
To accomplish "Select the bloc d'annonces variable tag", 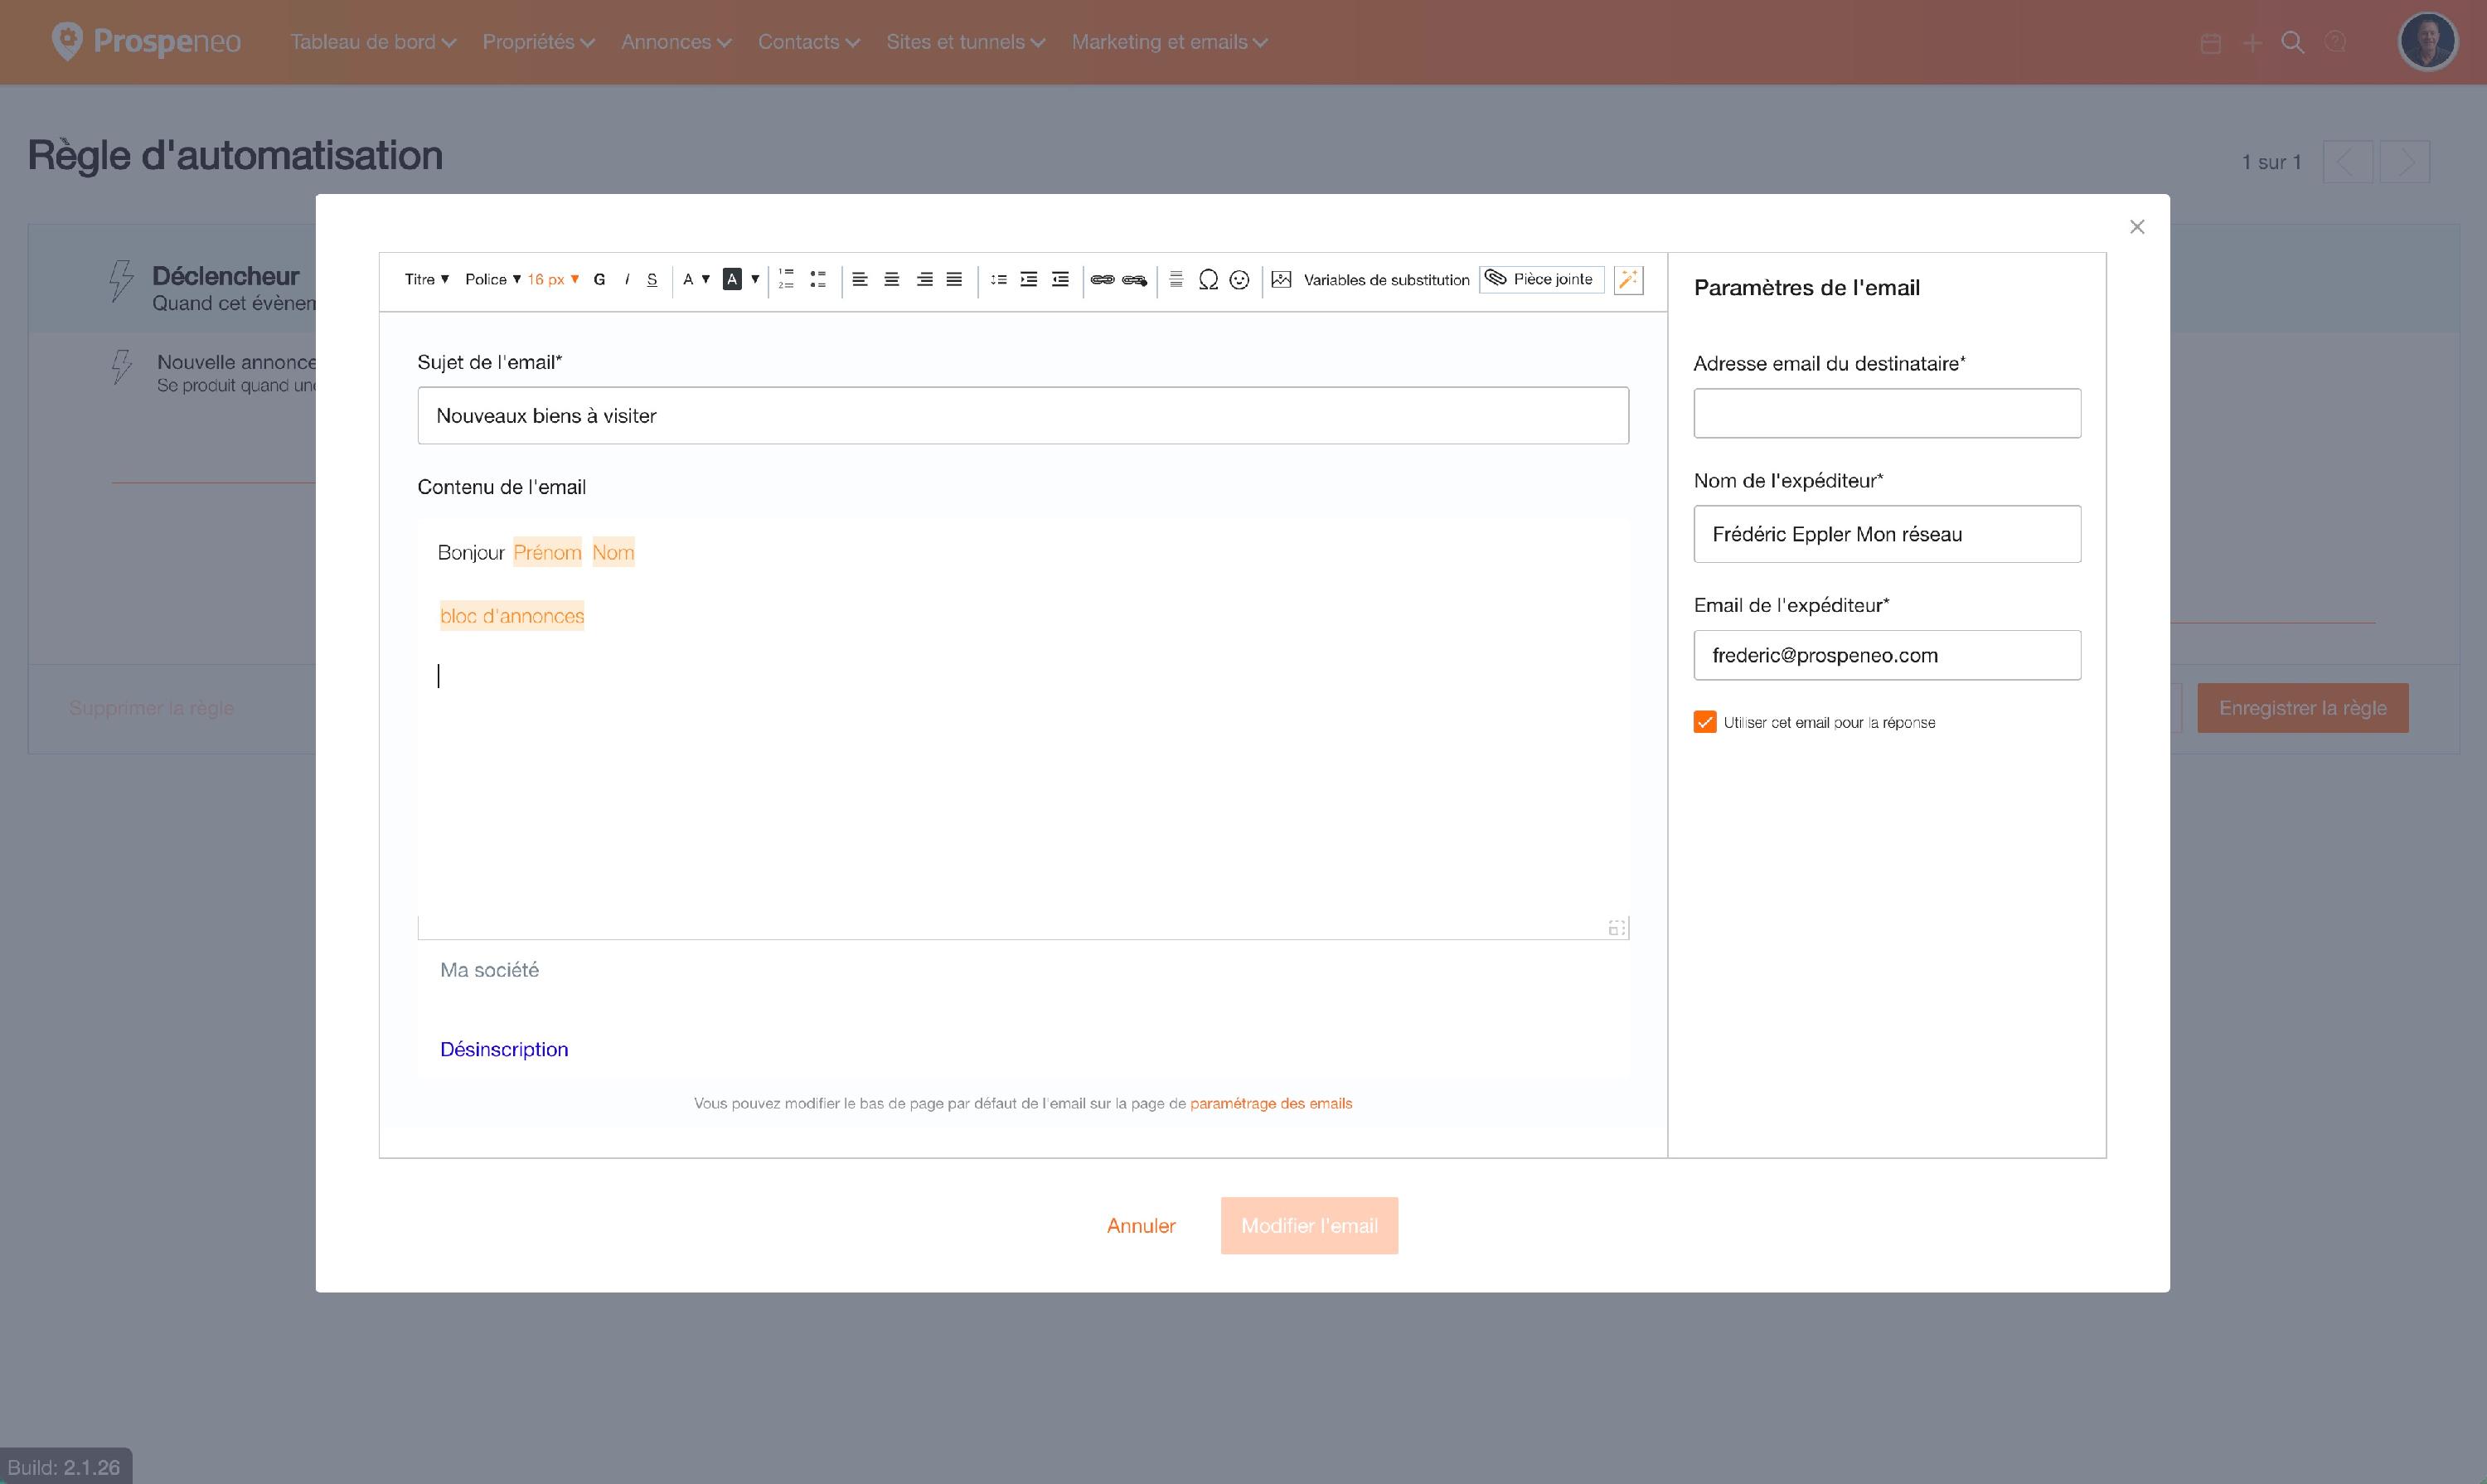I will [x=512, y=616].
